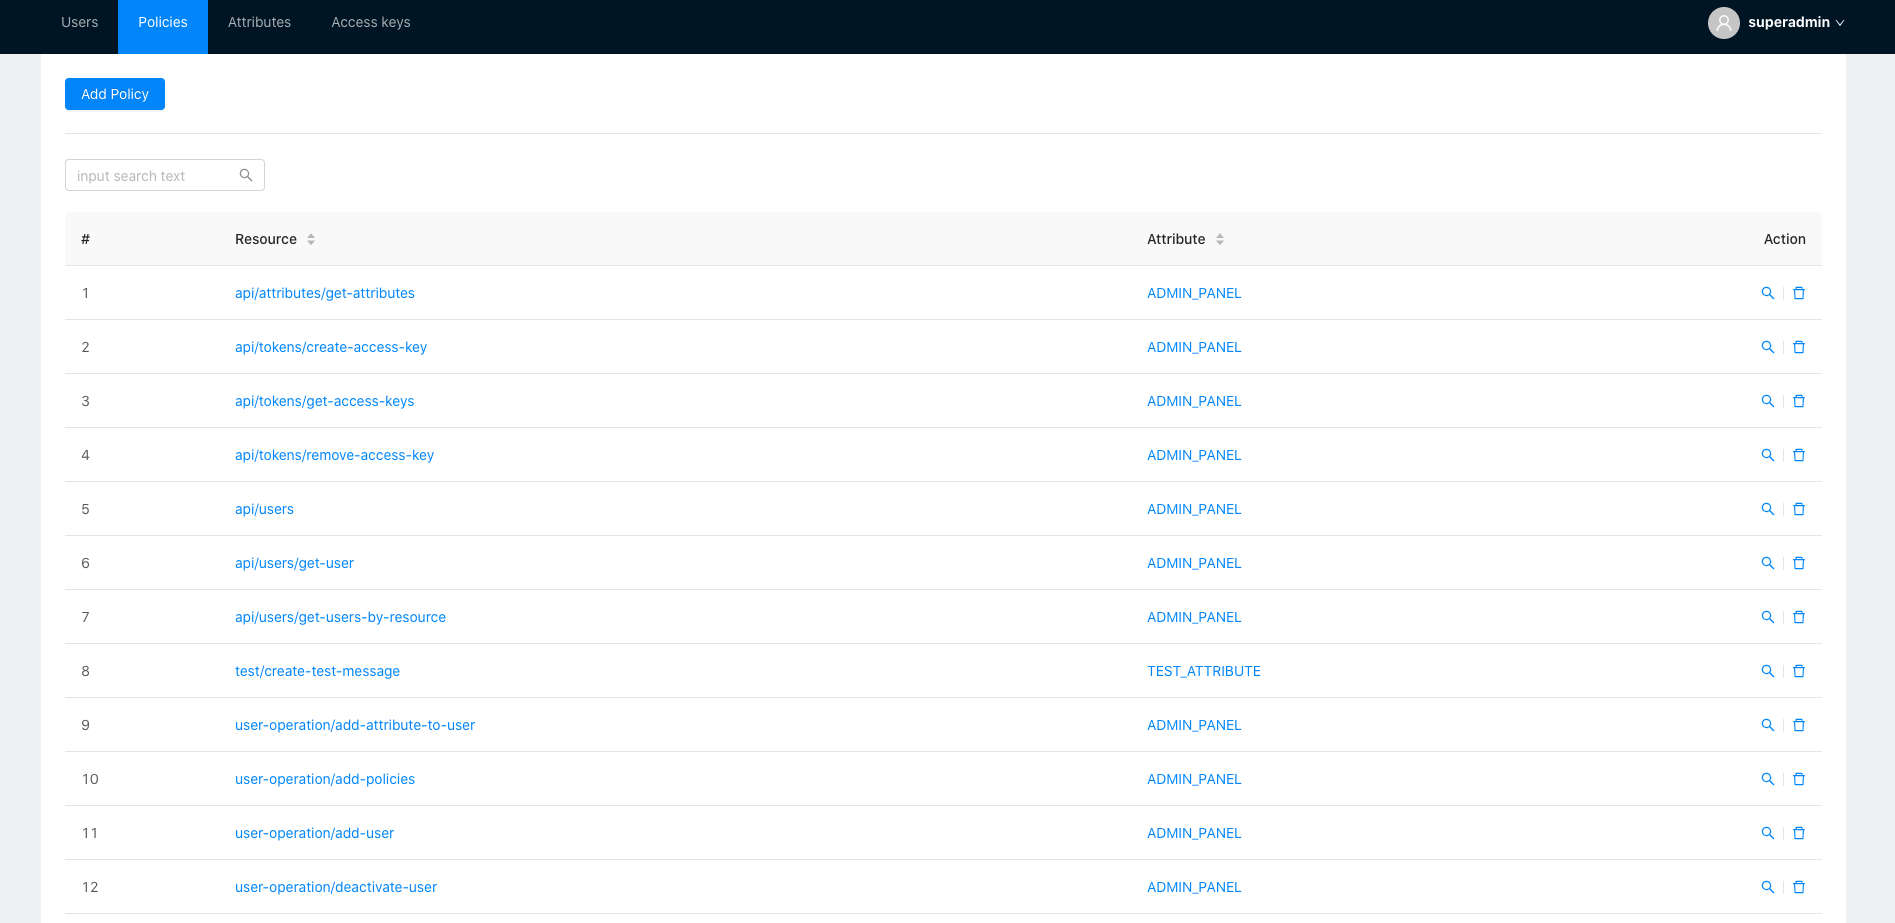View details of user-operation/add-policies policy

coord(1768,779)
